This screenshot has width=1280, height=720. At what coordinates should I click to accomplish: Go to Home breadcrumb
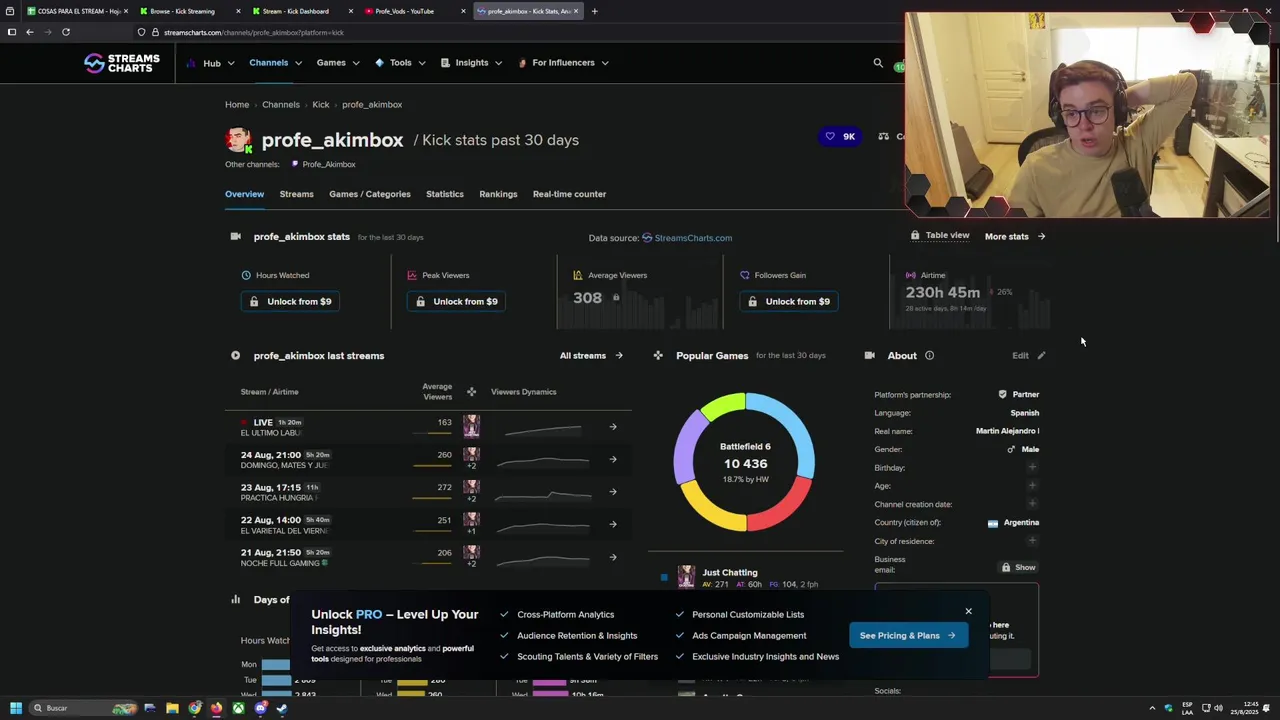[x=237, y=104]
